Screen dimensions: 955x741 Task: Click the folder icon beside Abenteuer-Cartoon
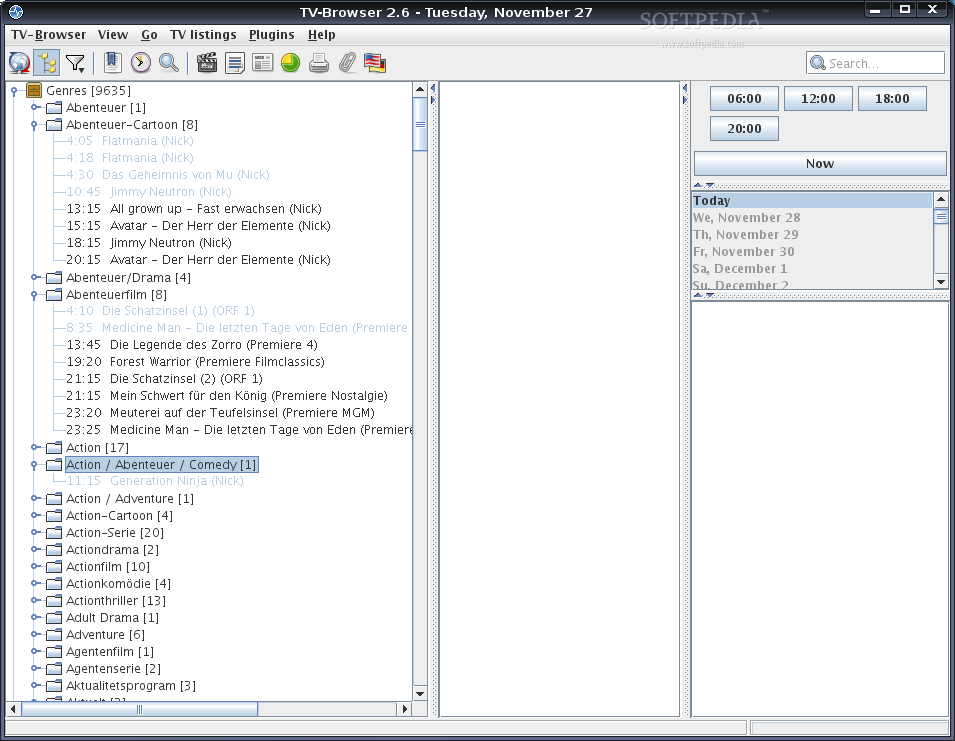click(x=54, y=125)
